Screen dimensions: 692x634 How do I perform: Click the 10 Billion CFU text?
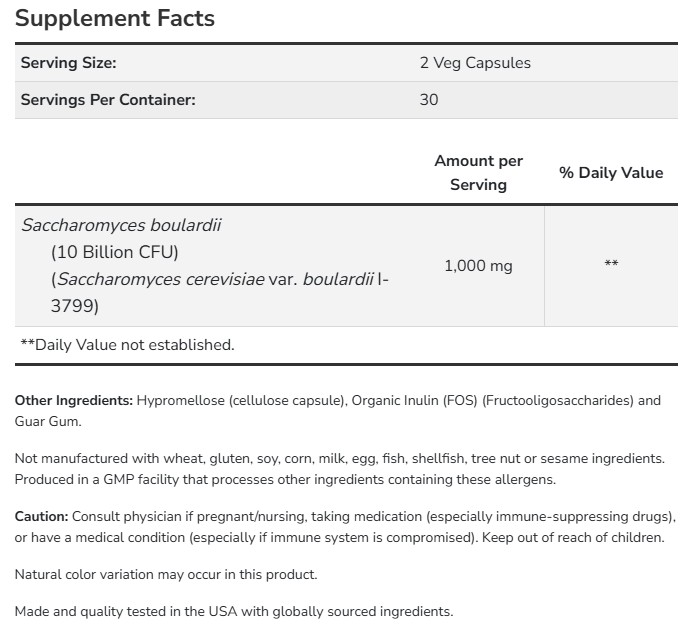tap(114, 251)
